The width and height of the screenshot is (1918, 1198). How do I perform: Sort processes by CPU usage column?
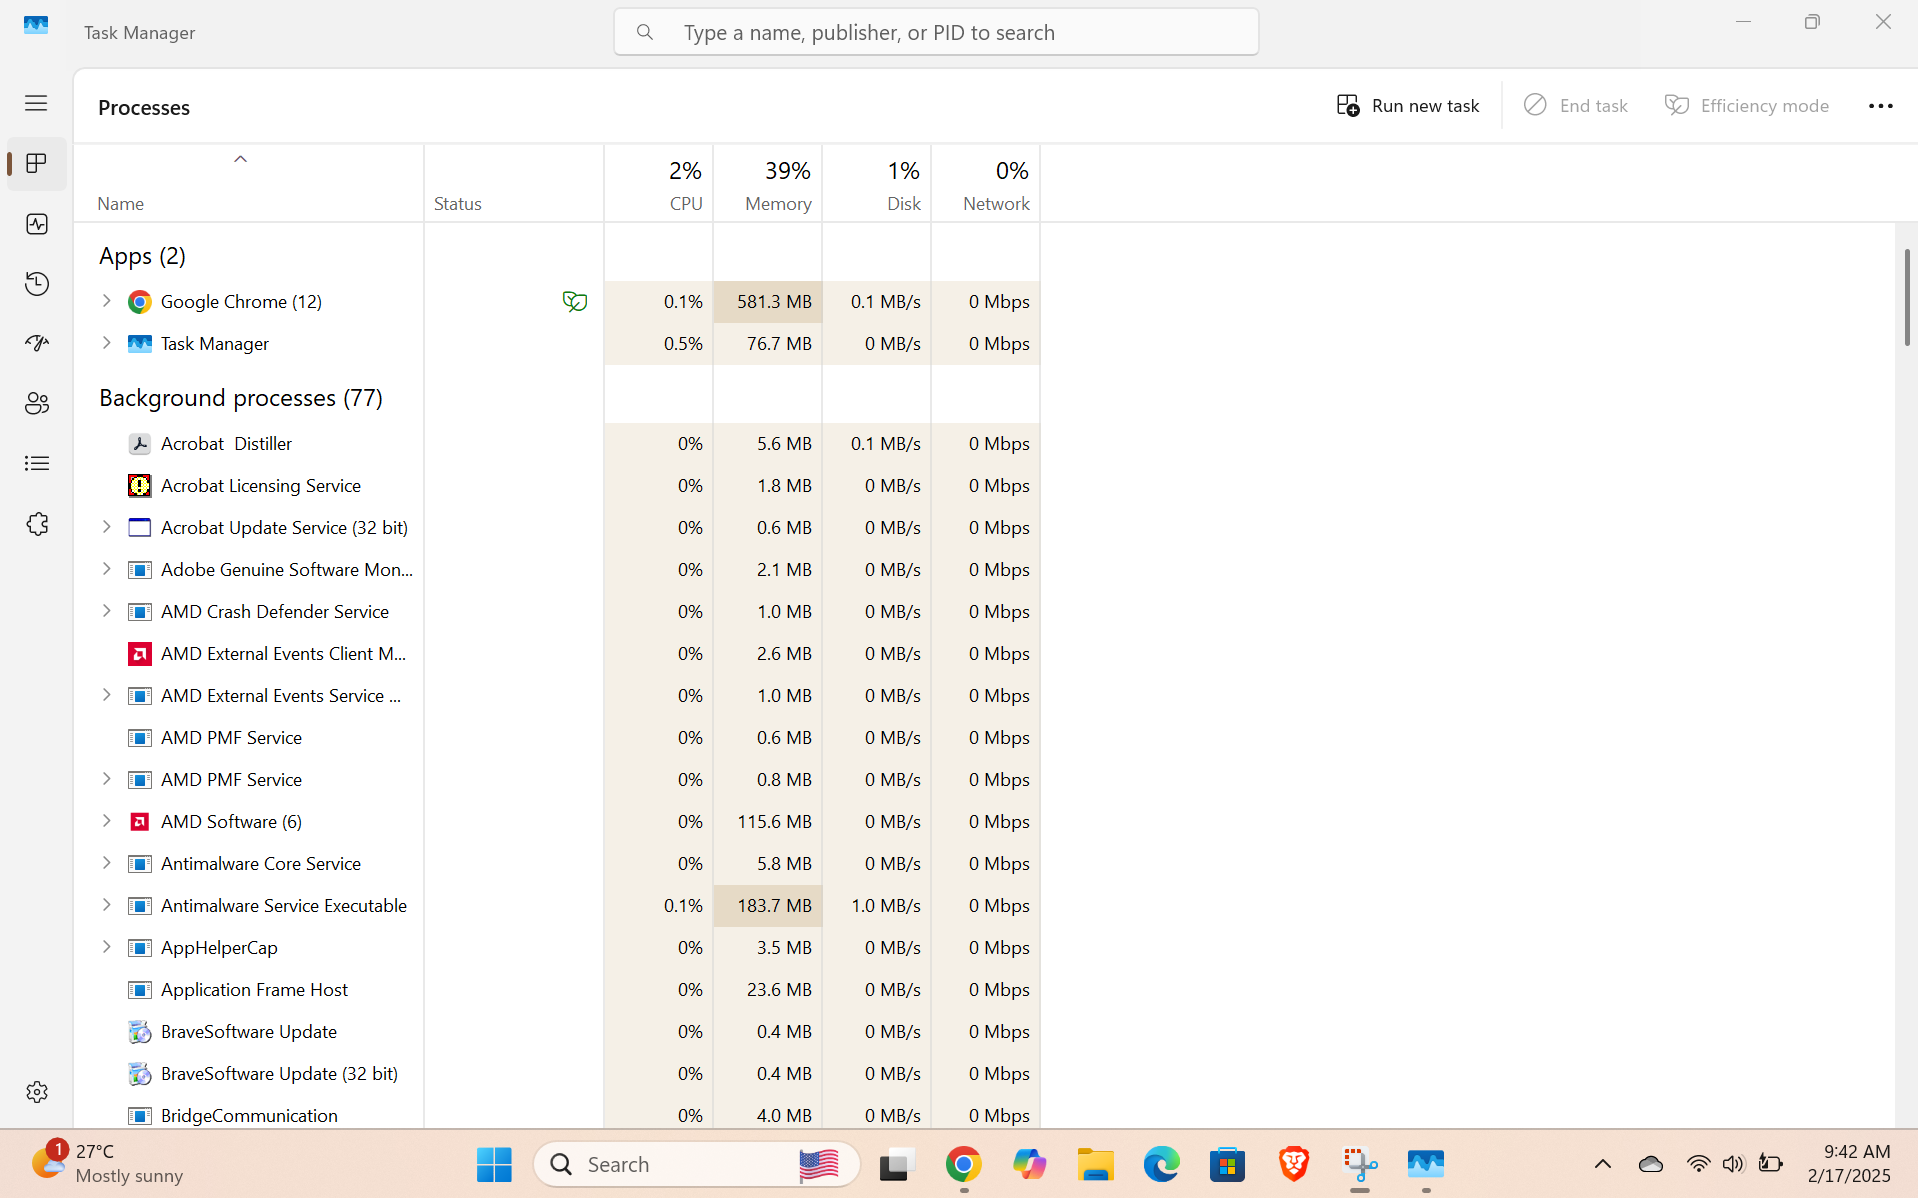coord(659,184)
